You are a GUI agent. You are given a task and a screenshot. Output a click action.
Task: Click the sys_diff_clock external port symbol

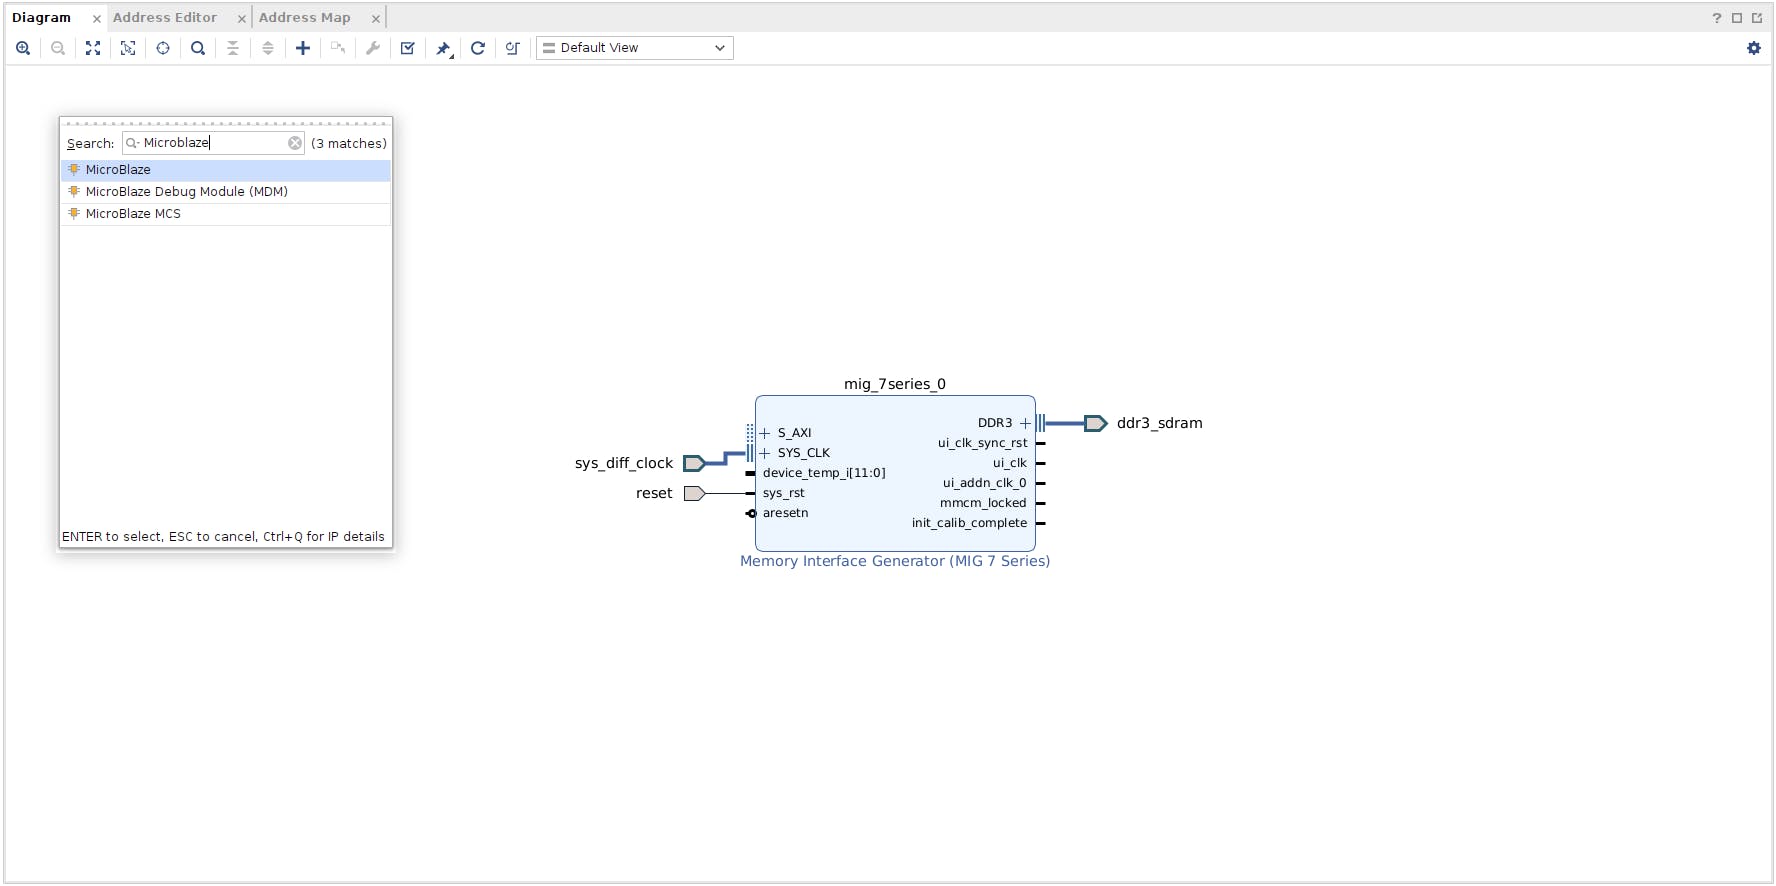(695, 463)
